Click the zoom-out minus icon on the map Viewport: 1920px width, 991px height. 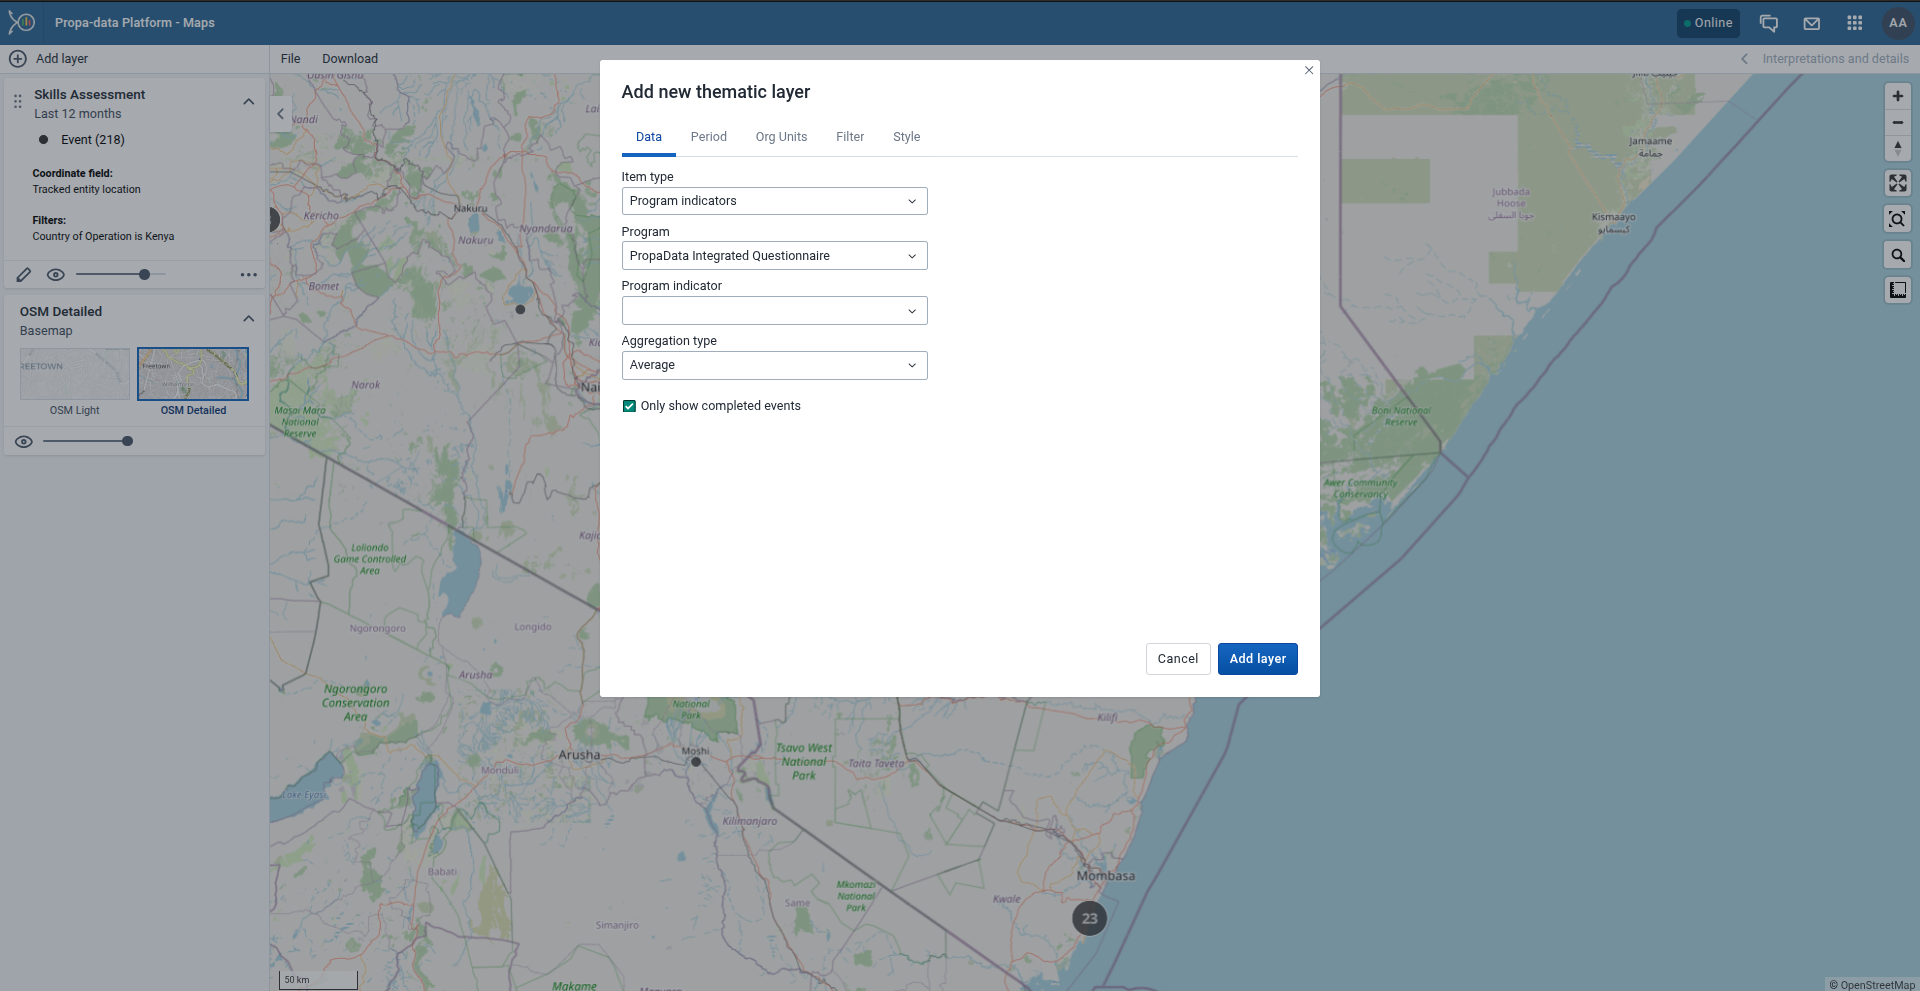pyautogui.click(x=1897, y=122)
